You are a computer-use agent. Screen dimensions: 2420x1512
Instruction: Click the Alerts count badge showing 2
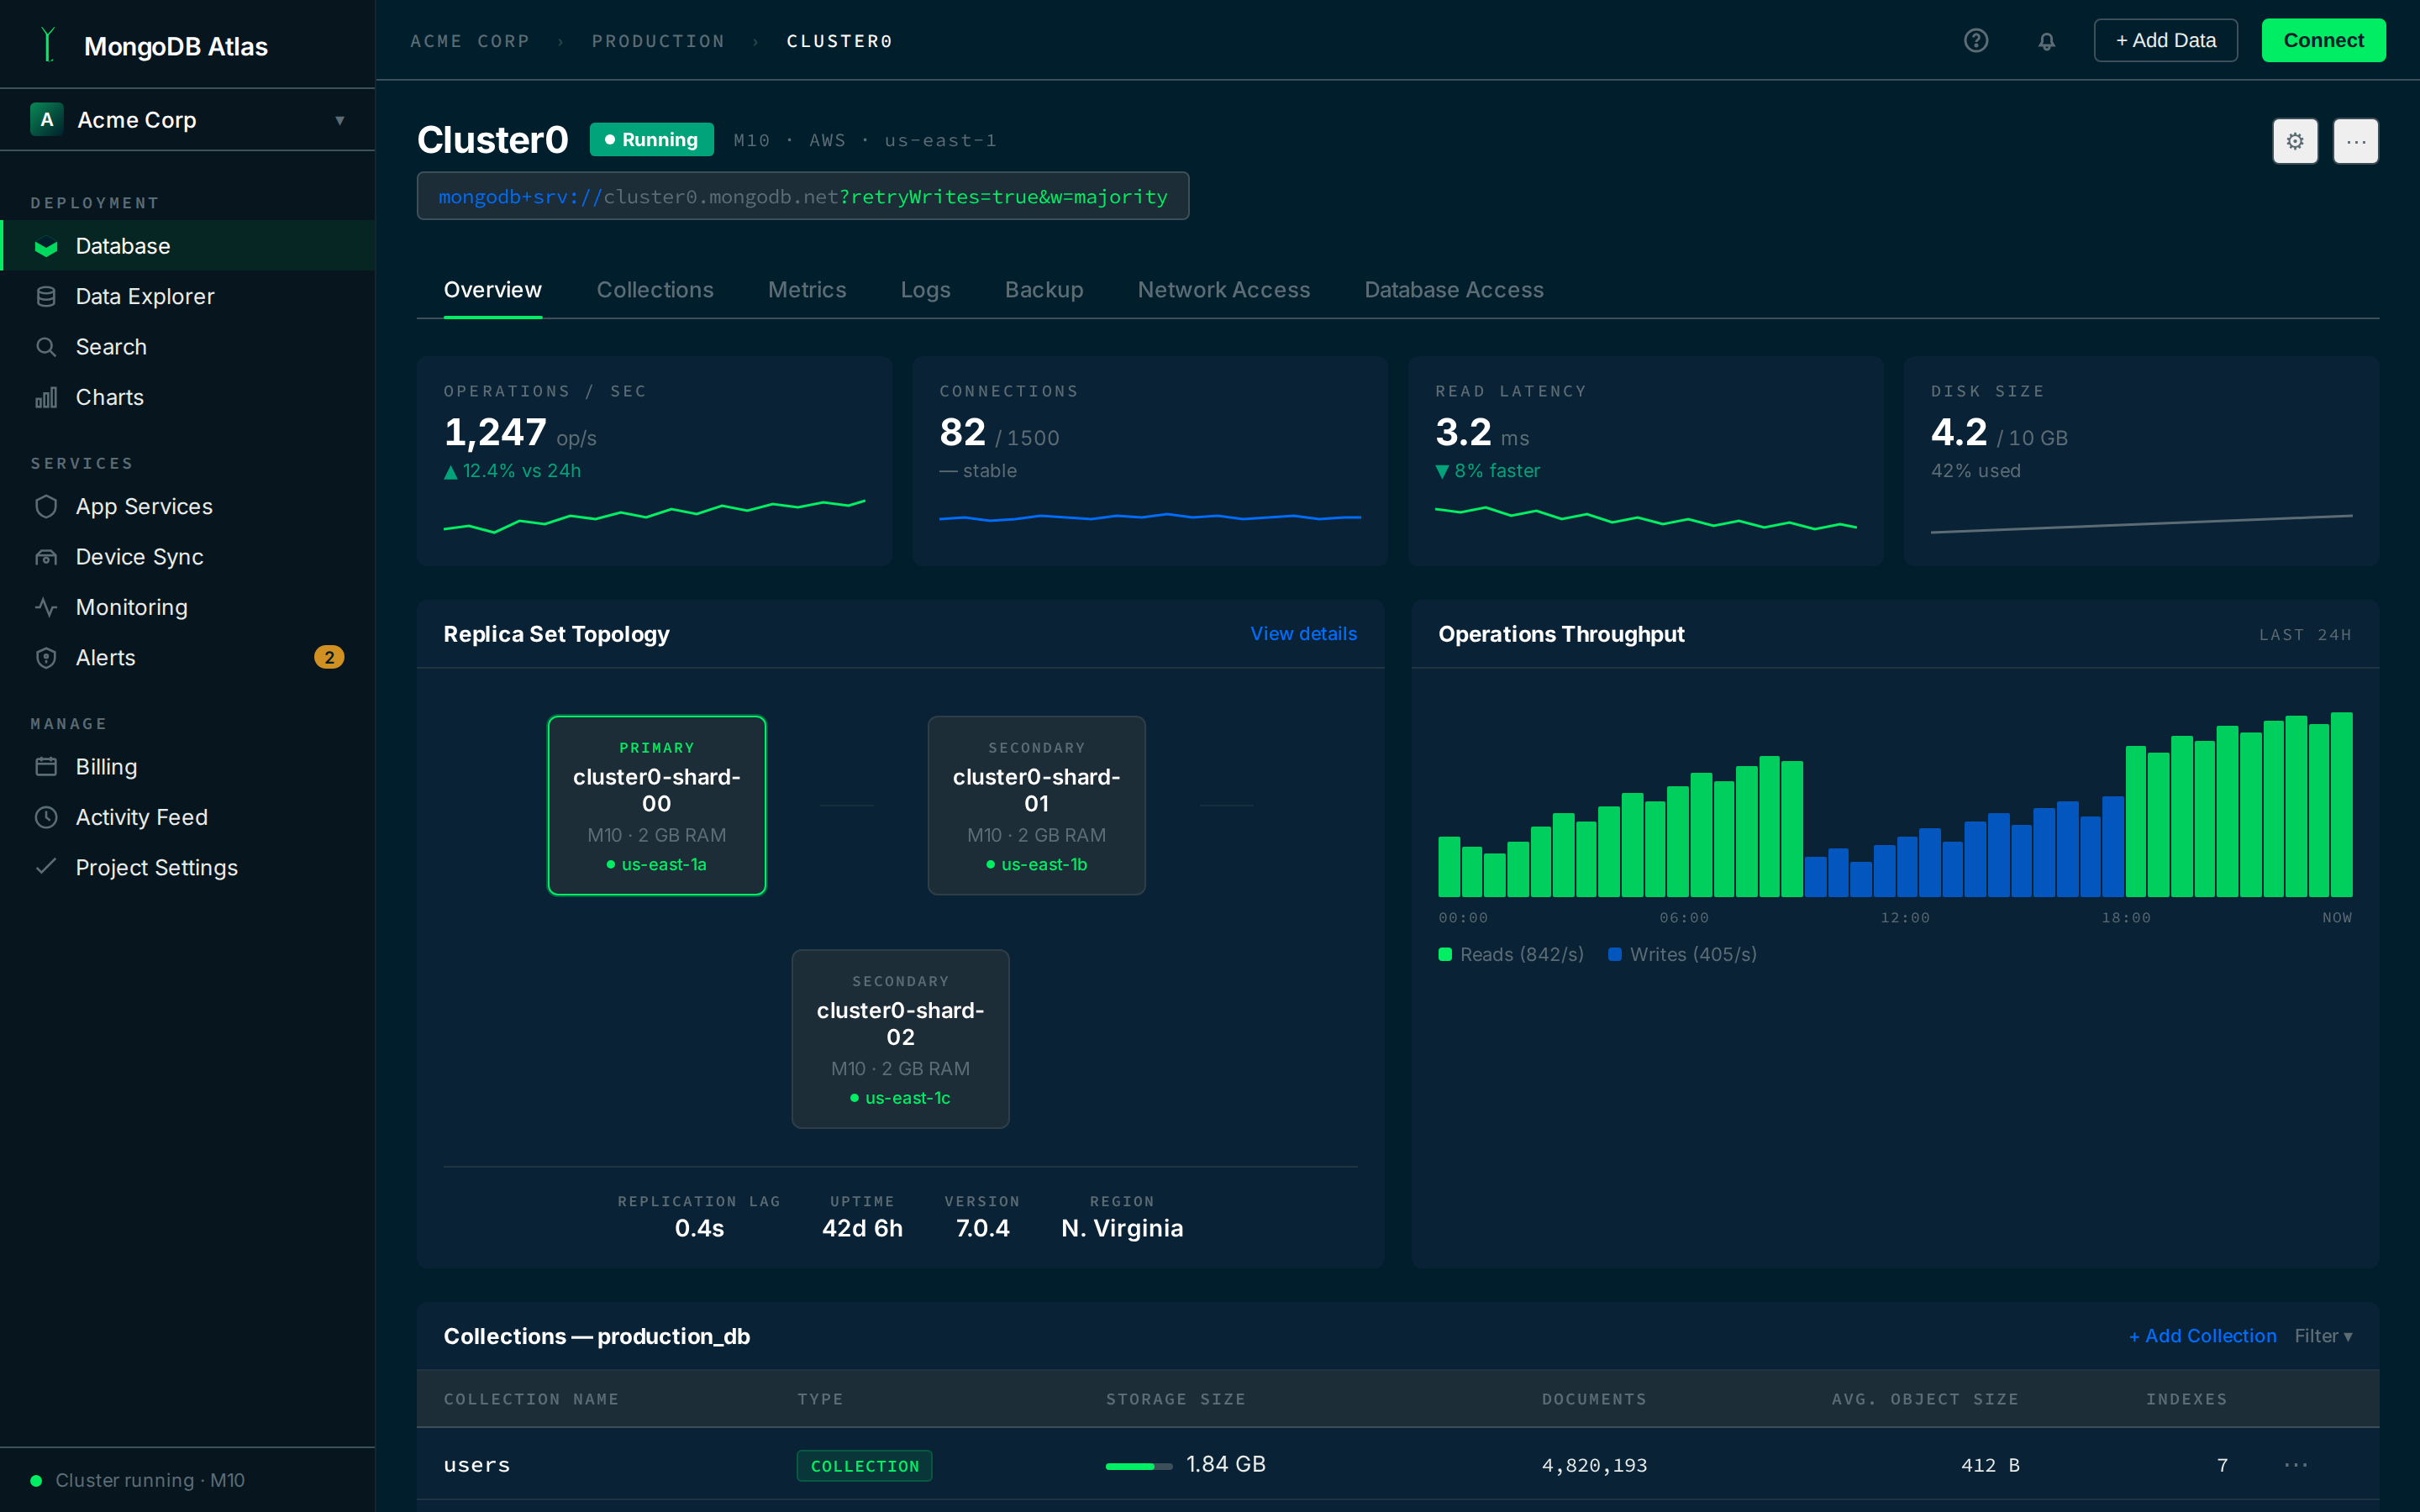point(329,657)
